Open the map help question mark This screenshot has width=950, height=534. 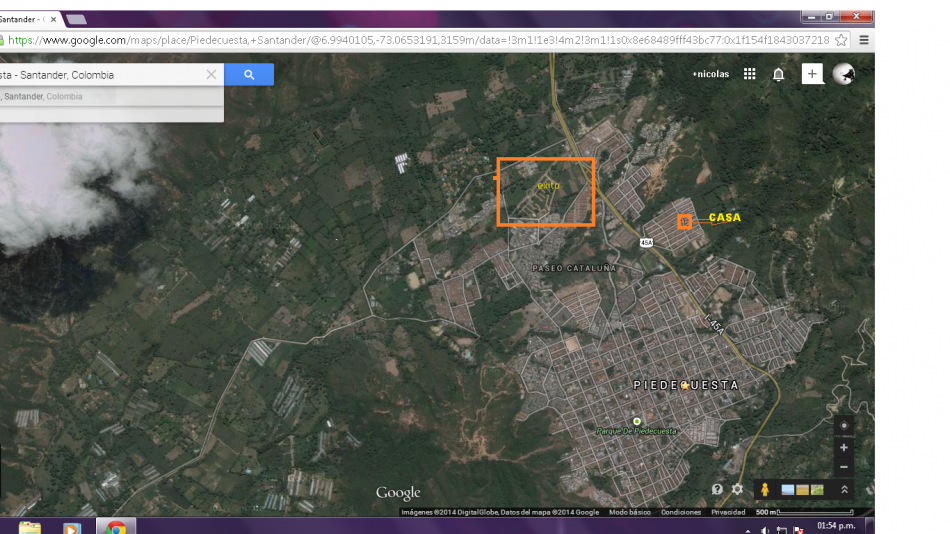717,489
